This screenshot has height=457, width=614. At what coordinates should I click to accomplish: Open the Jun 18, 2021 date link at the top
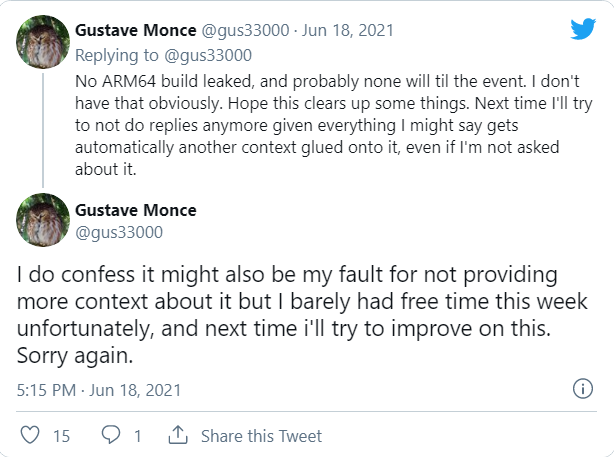pos(347,30)
